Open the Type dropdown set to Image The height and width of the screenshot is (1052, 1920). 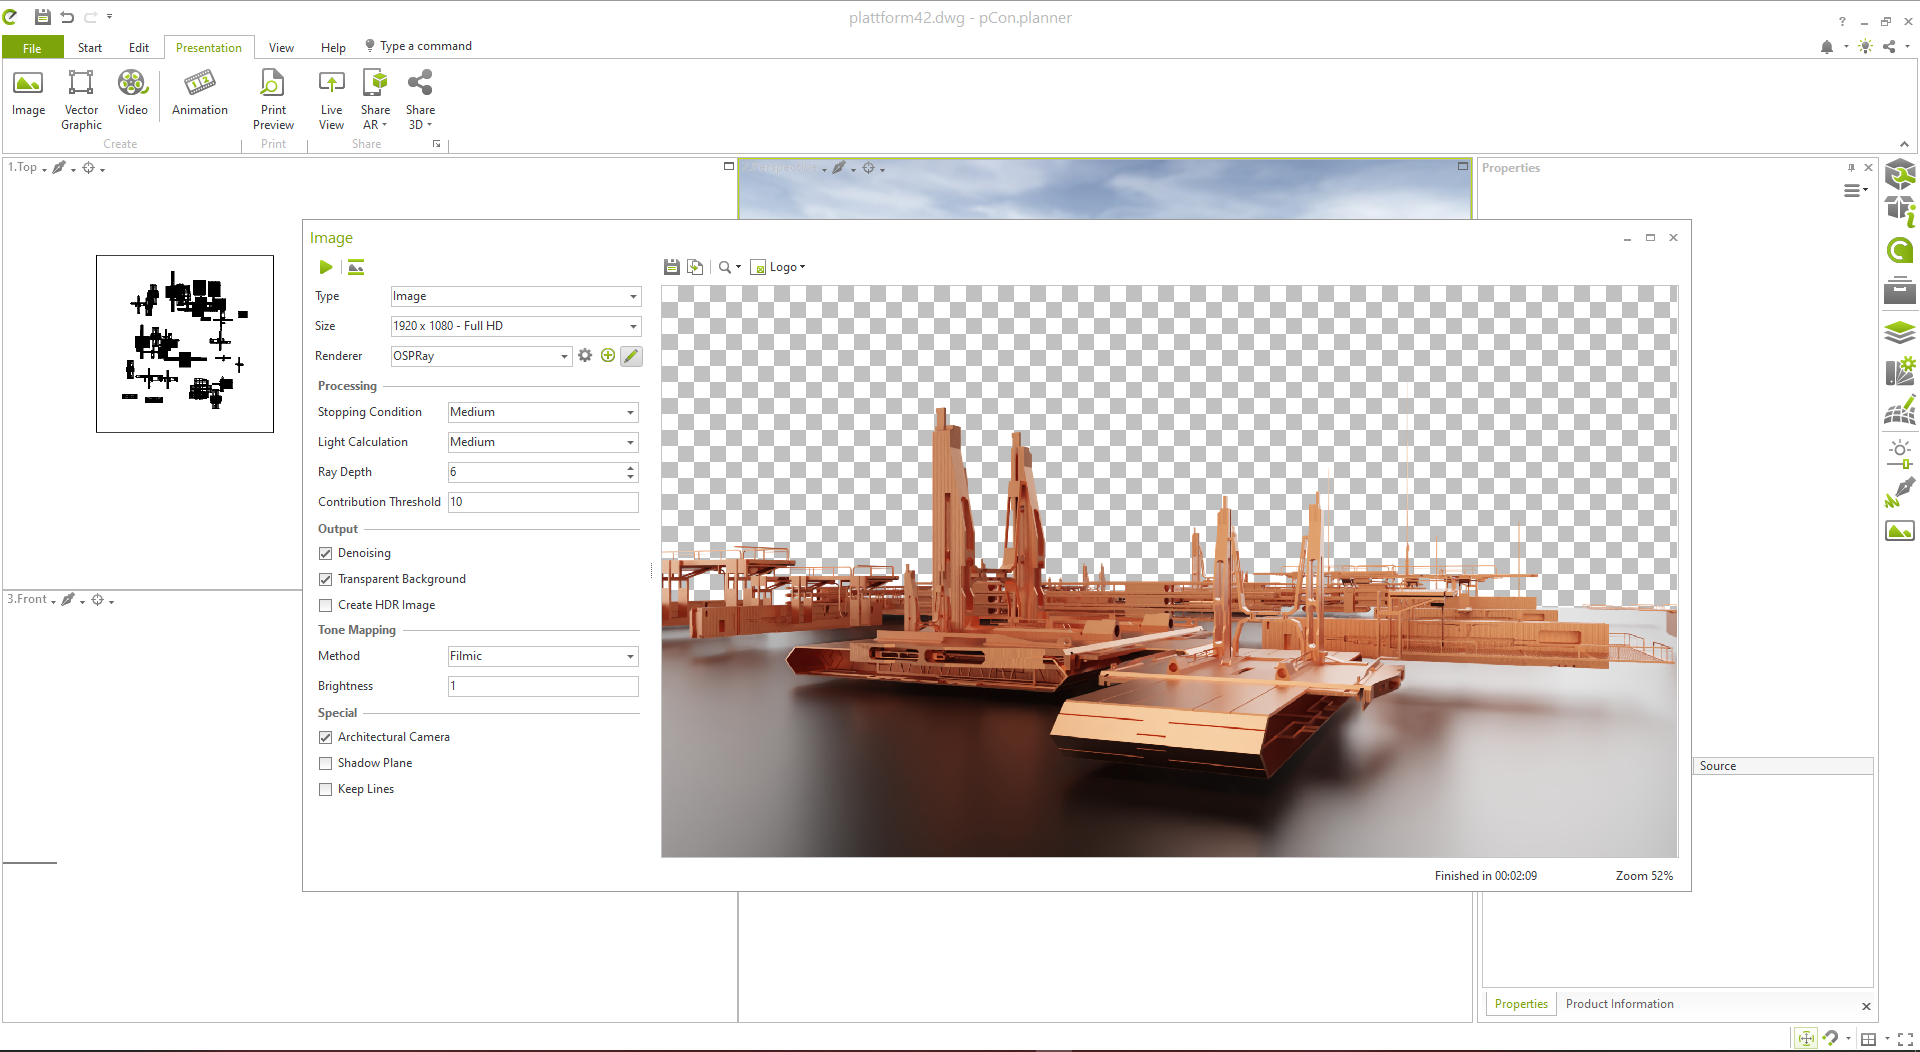[x=516, y=296]
